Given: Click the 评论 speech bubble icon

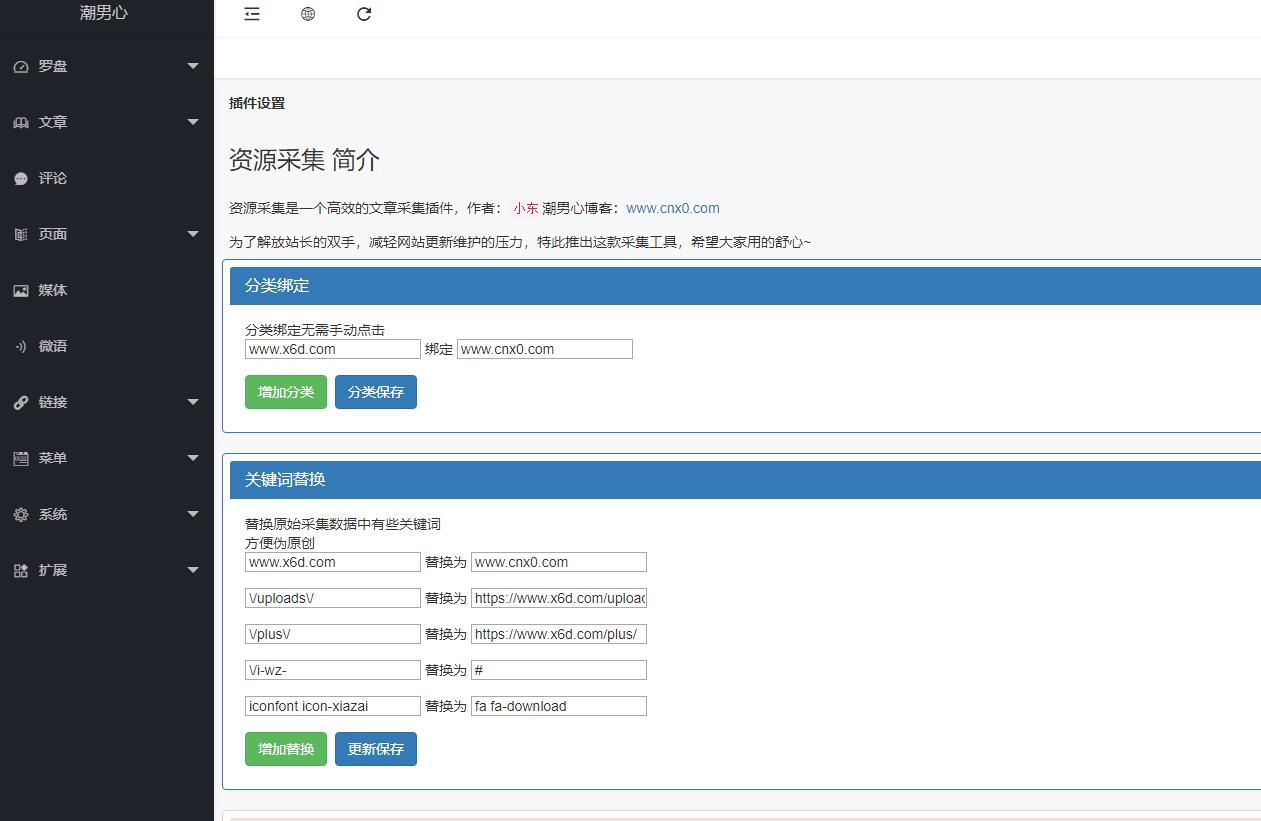Looking at the screenshot, I should tap(22, 178).
